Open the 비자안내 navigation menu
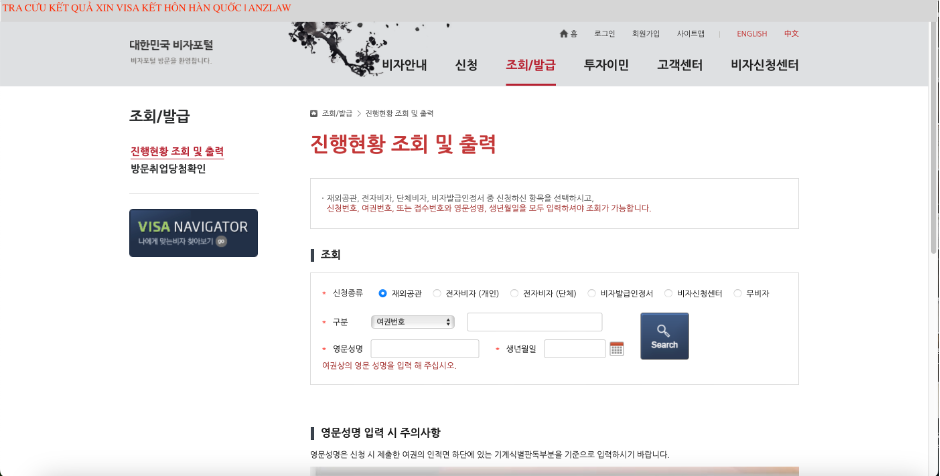 404,66
